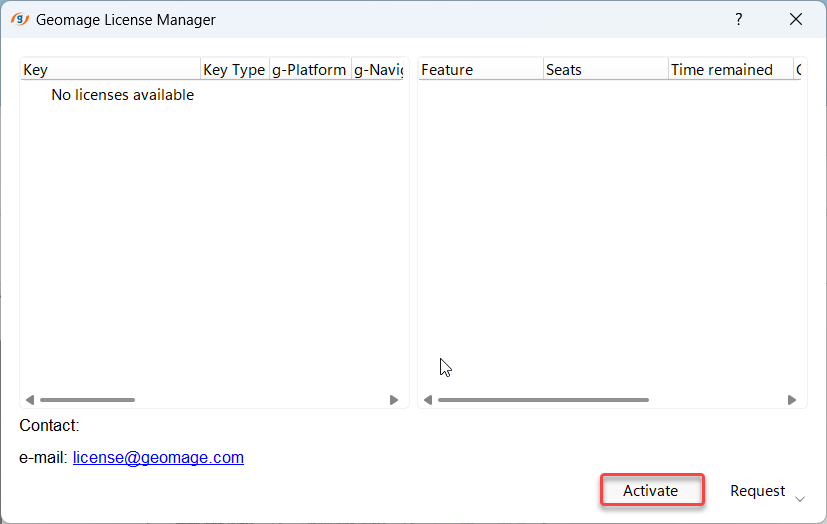Click the Activate button

(x=652, y=490)
